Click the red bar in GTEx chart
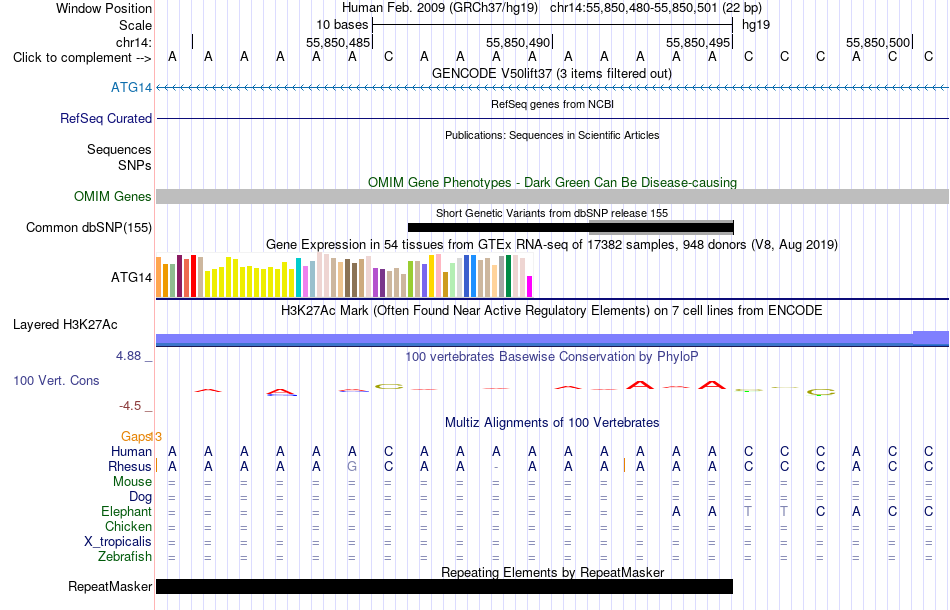Image resolution: width=950 pixels, height=610 pixels. click(193, 276)
